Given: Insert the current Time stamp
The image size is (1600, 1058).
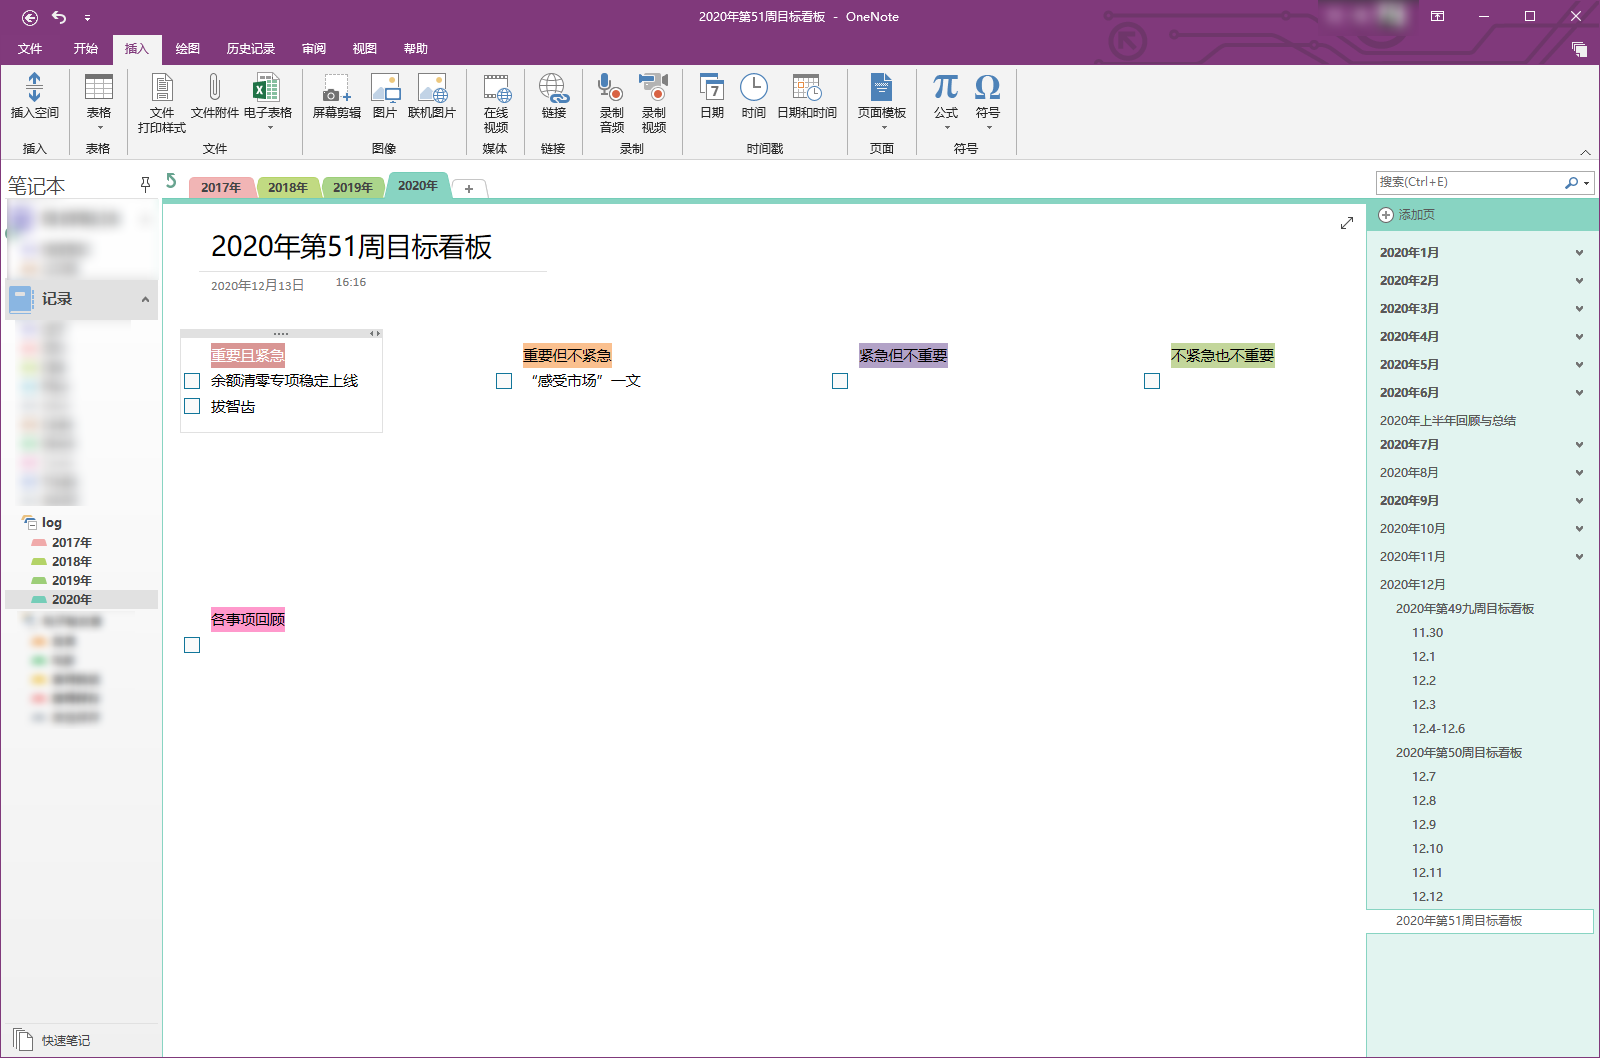Looking at the screenshot, I should pos(754,97).
